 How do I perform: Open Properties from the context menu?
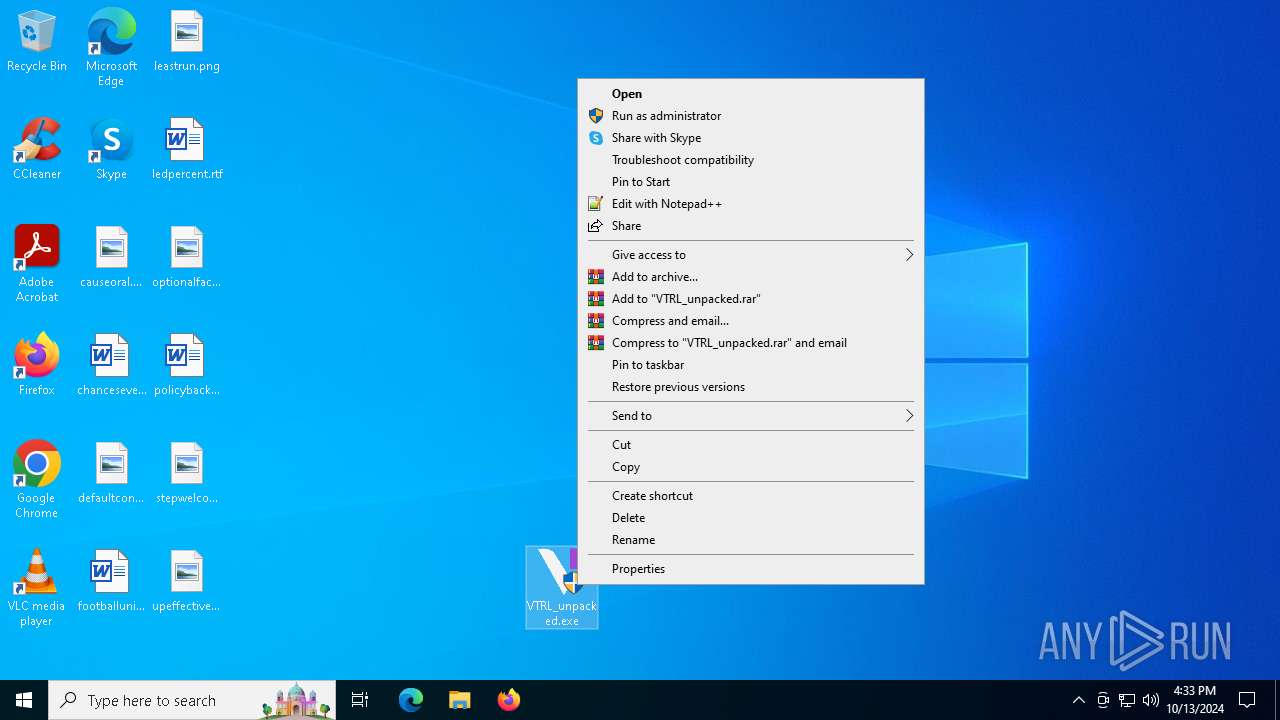(x=751, y=569)
